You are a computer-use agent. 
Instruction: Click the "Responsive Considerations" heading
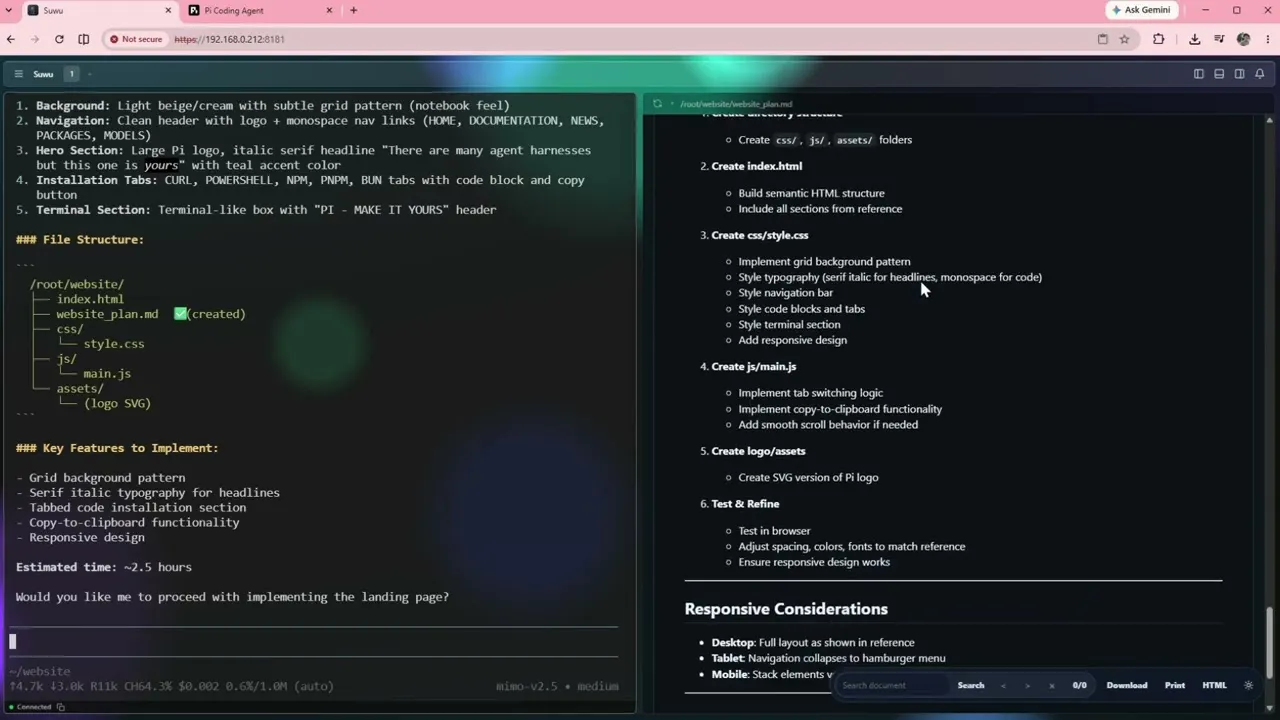[786, 609]
